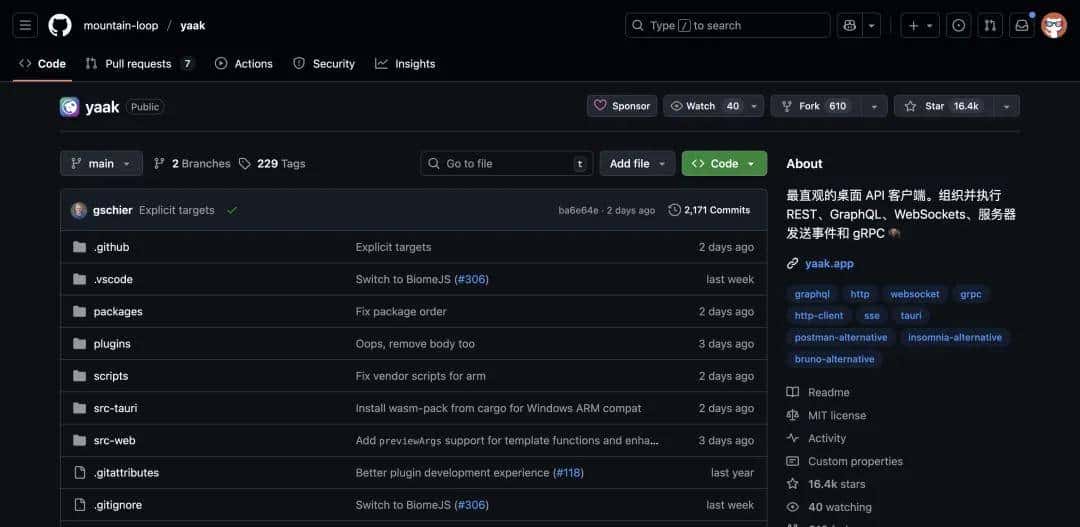Open the issues icon in header
Screen dimensions: 1080x527
[959, 25]
